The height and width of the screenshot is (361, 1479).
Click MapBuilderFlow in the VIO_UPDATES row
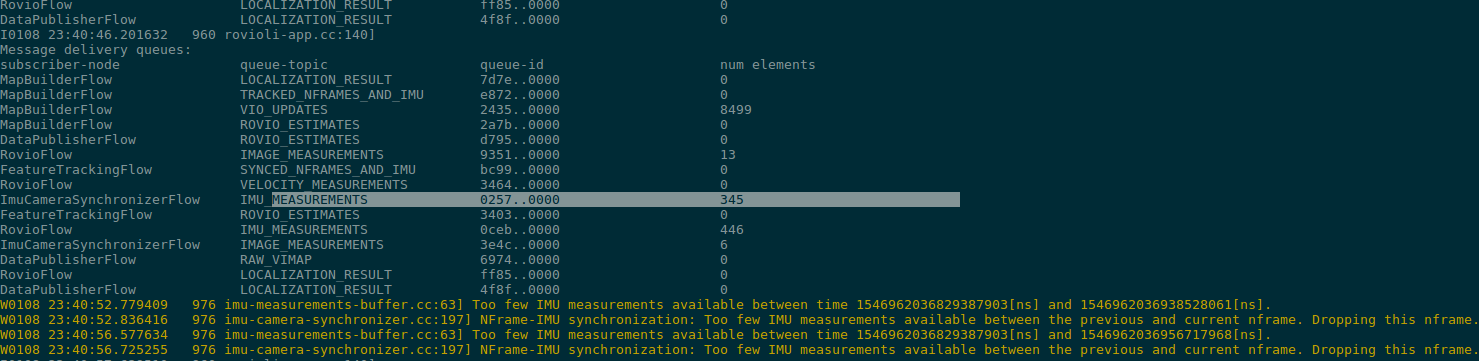pyautogui.click(x=56, y=110)
